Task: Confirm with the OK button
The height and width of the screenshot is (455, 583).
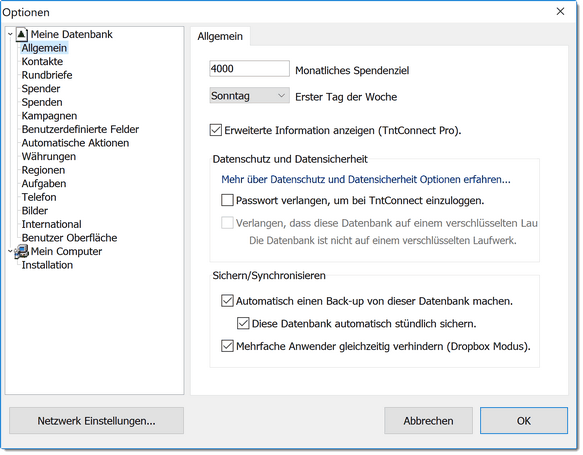Action: click(524, 421)
